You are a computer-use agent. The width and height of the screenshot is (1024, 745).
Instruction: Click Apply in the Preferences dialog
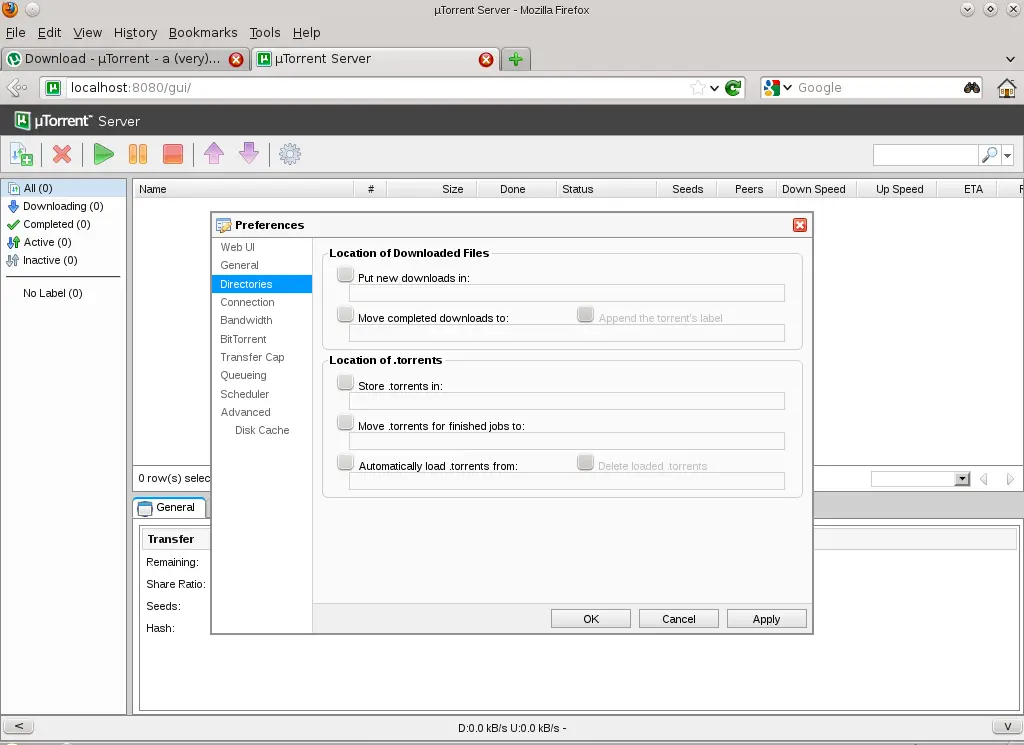767,619
